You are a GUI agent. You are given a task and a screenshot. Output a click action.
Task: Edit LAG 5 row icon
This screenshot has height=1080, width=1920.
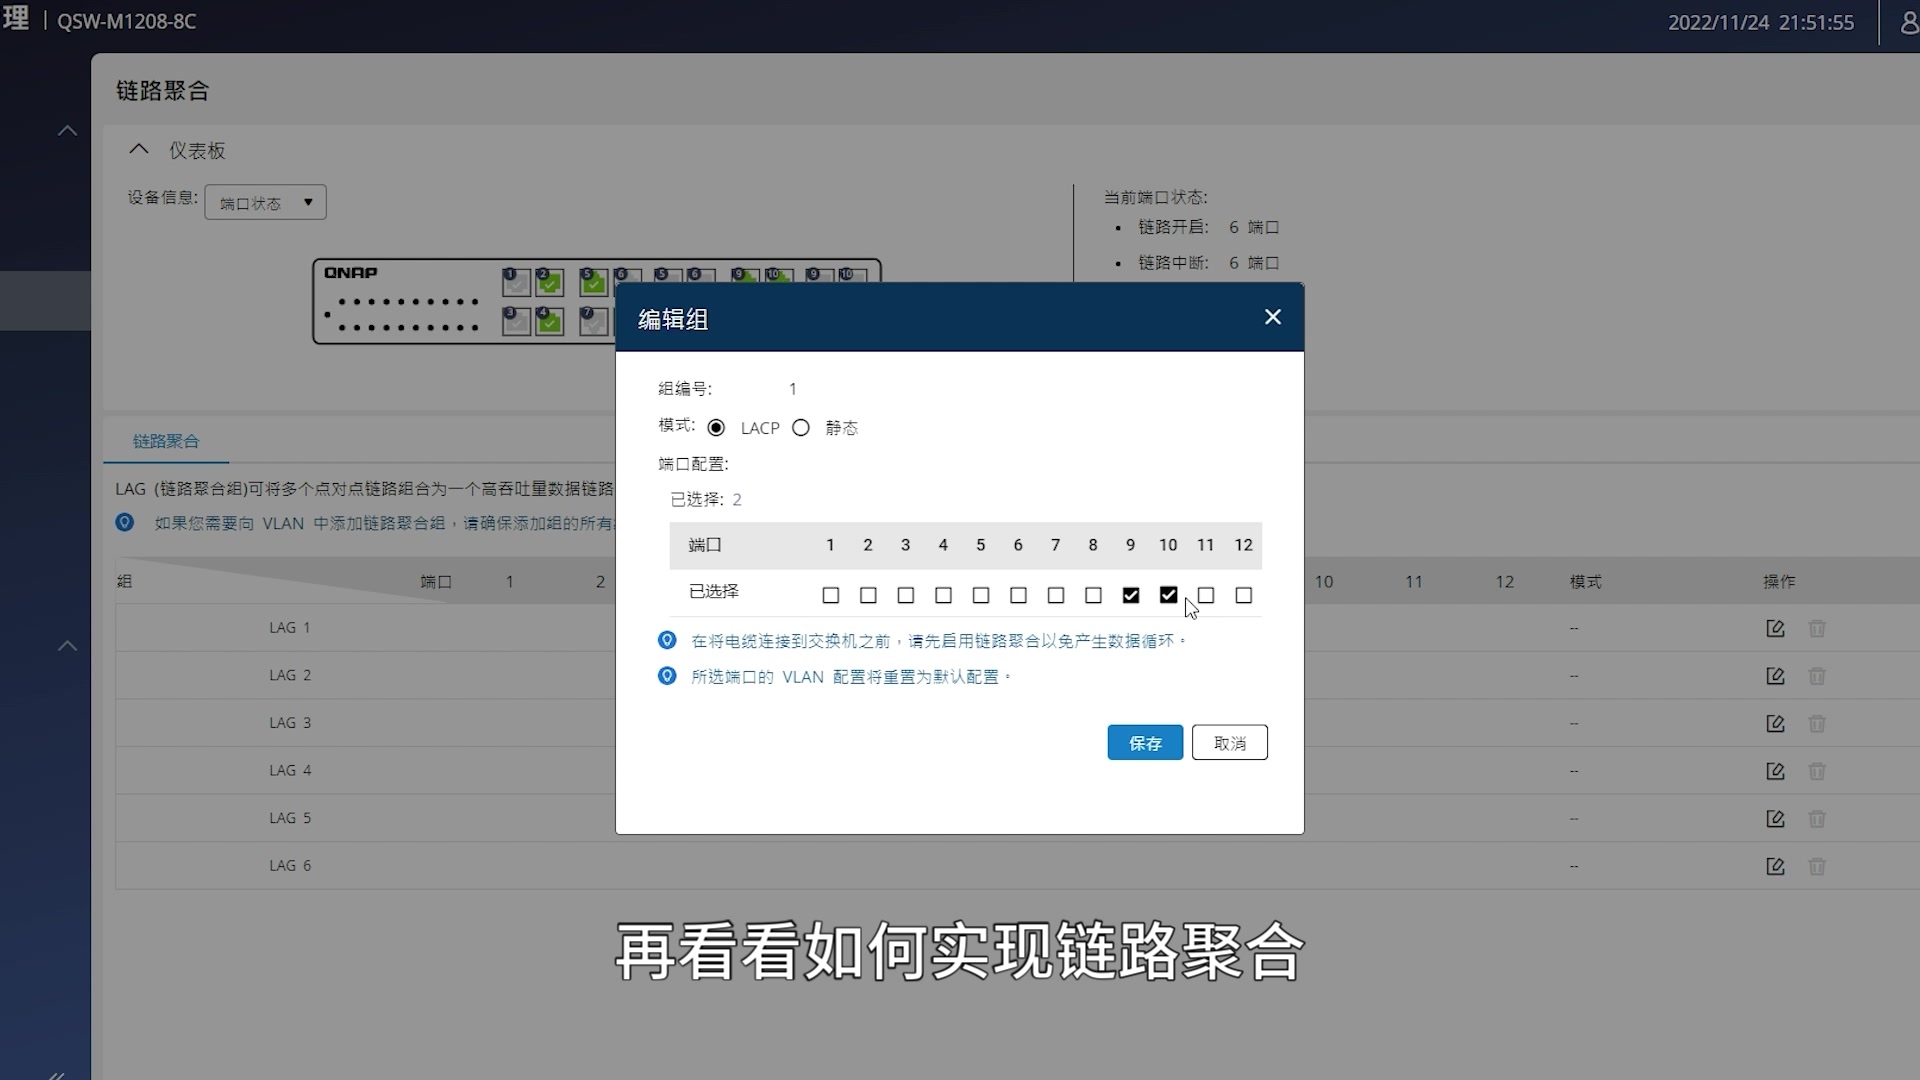pyautogui.click(x=1775, y=819)
